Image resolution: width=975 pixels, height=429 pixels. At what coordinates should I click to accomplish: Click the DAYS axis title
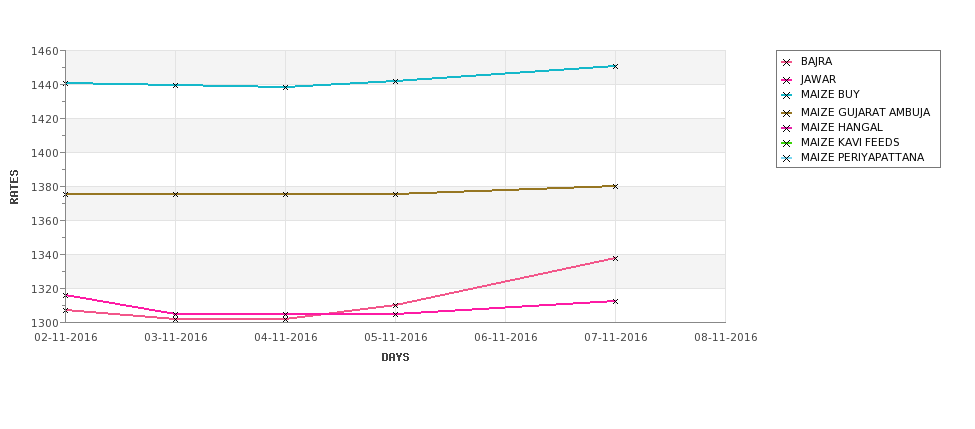coord(395,357)
